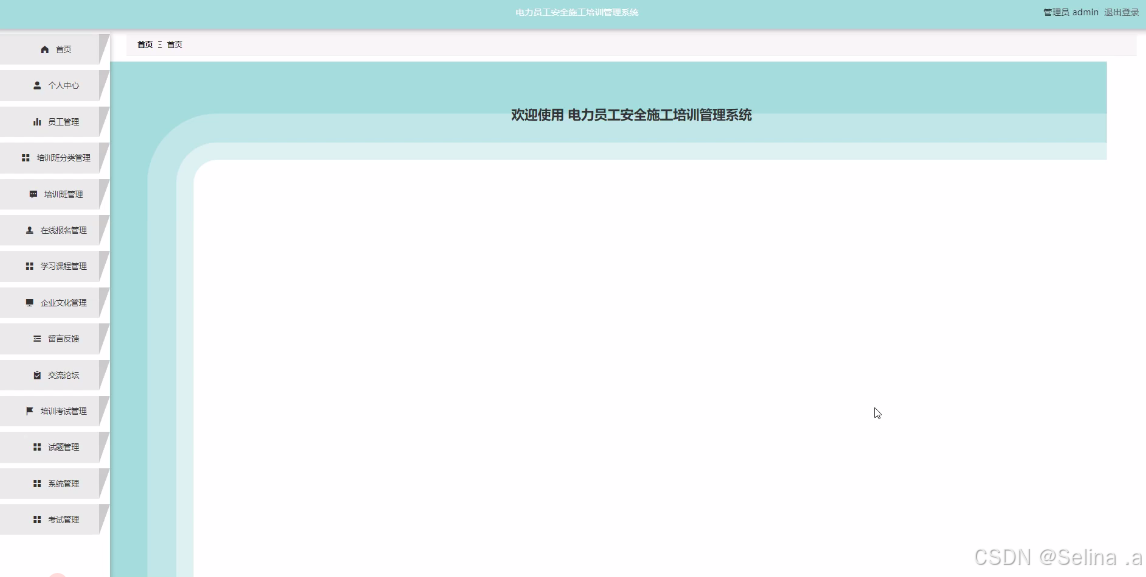Click the monitor icon beside 企业文化管理

point(29,303)
